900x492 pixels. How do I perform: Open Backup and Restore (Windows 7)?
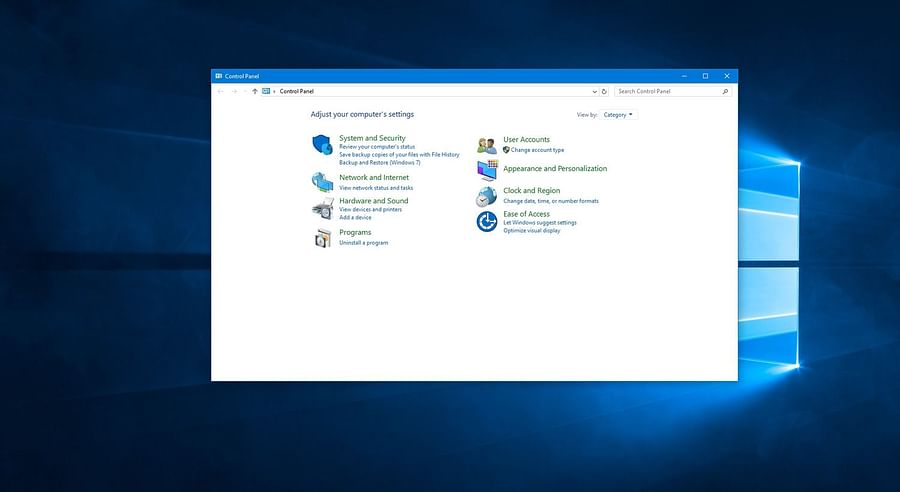point(379,162)
